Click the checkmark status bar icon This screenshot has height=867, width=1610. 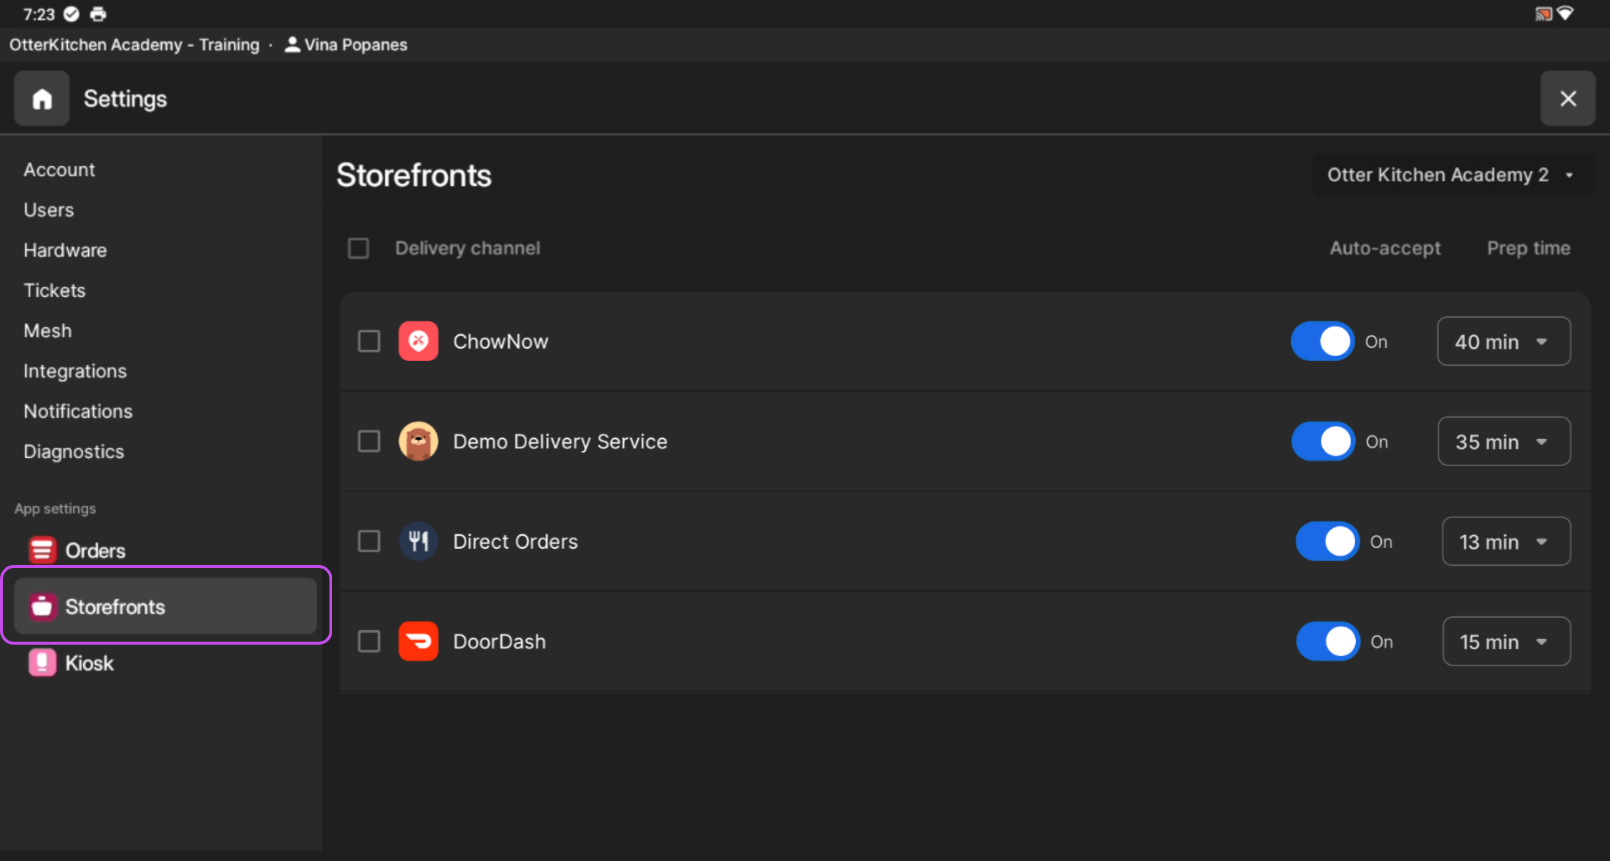[x=71, y=14]
